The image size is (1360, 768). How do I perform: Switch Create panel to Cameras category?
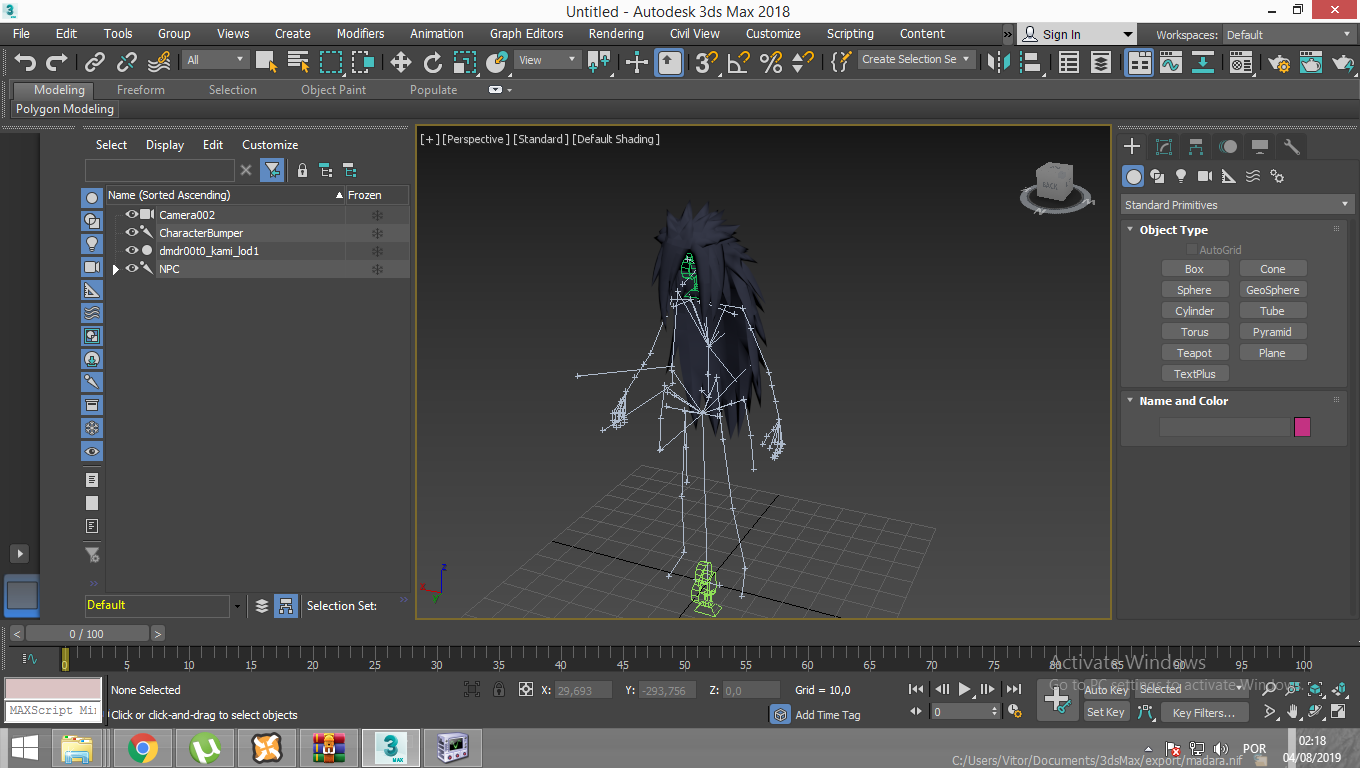click(x=1205, y=176)
